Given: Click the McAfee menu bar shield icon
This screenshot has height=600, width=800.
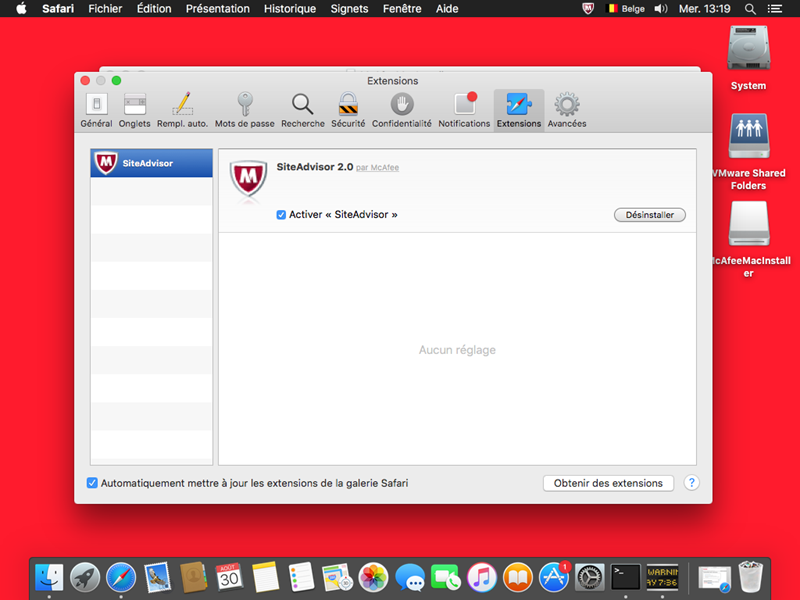Looking at the screenshot, I should click(588, 9).
